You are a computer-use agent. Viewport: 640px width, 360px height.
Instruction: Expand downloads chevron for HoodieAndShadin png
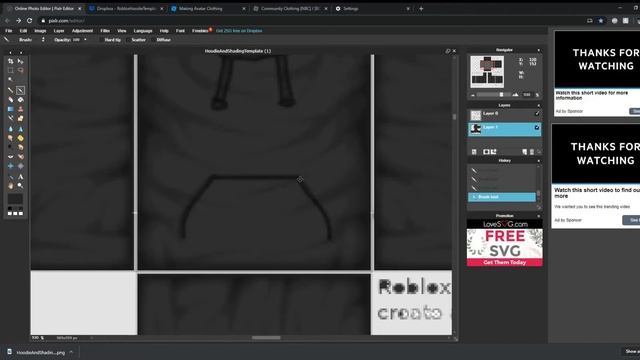coord(71,352)
